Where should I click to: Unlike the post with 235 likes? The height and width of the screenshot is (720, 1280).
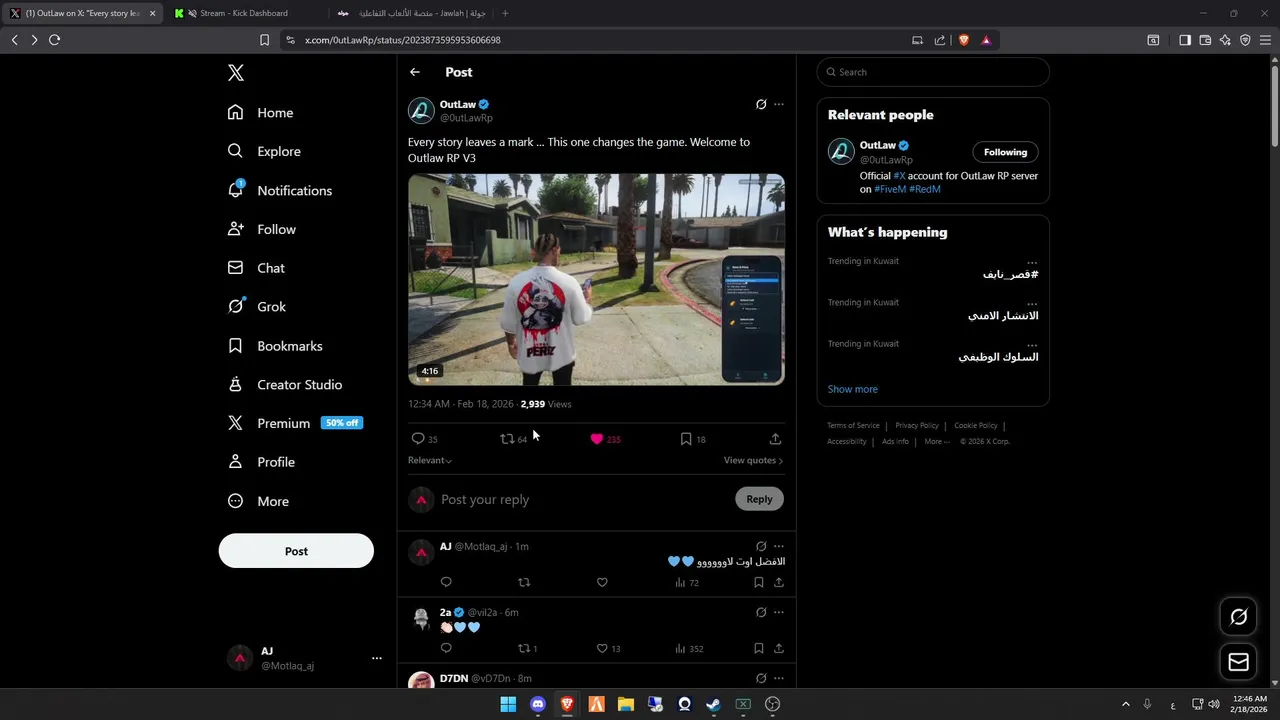[x=605, y=439]
